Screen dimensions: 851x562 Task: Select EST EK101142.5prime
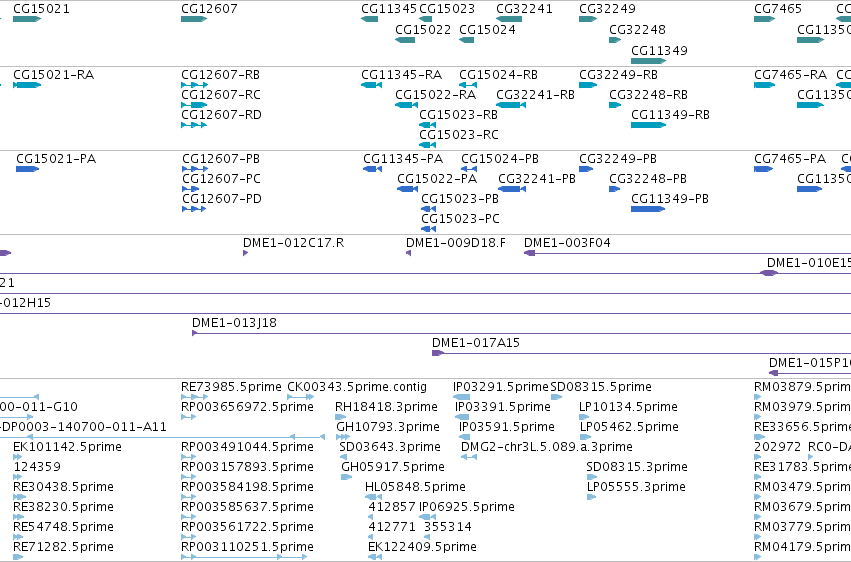tap(17, 457)
